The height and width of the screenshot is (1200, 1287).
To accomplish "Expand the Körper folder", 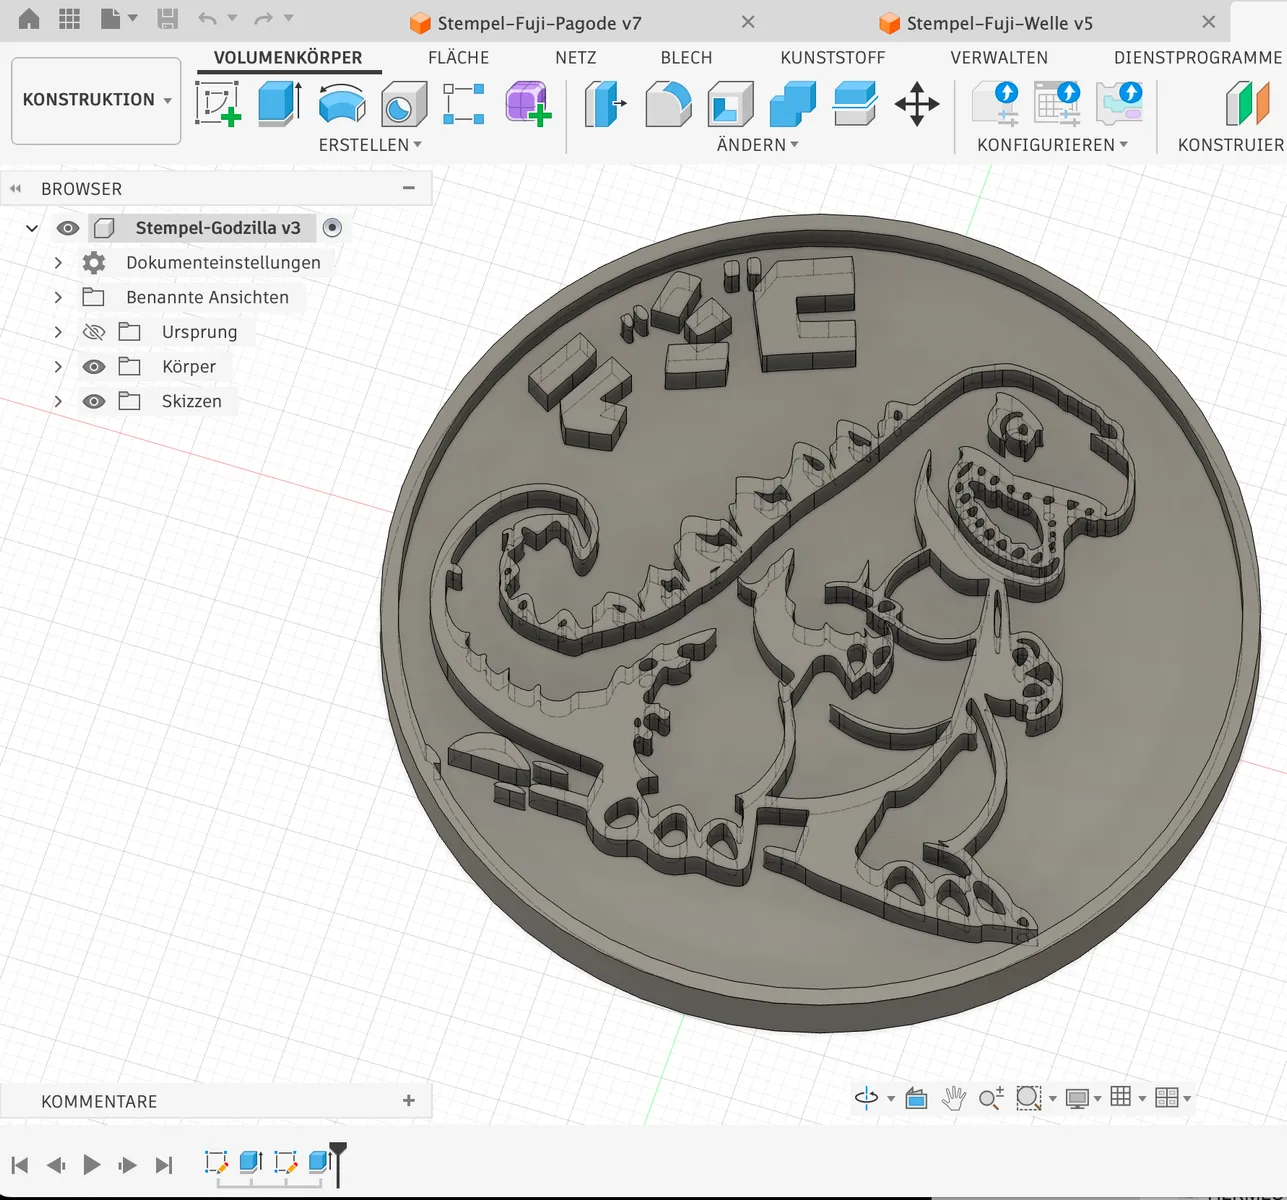I will 58,367.
